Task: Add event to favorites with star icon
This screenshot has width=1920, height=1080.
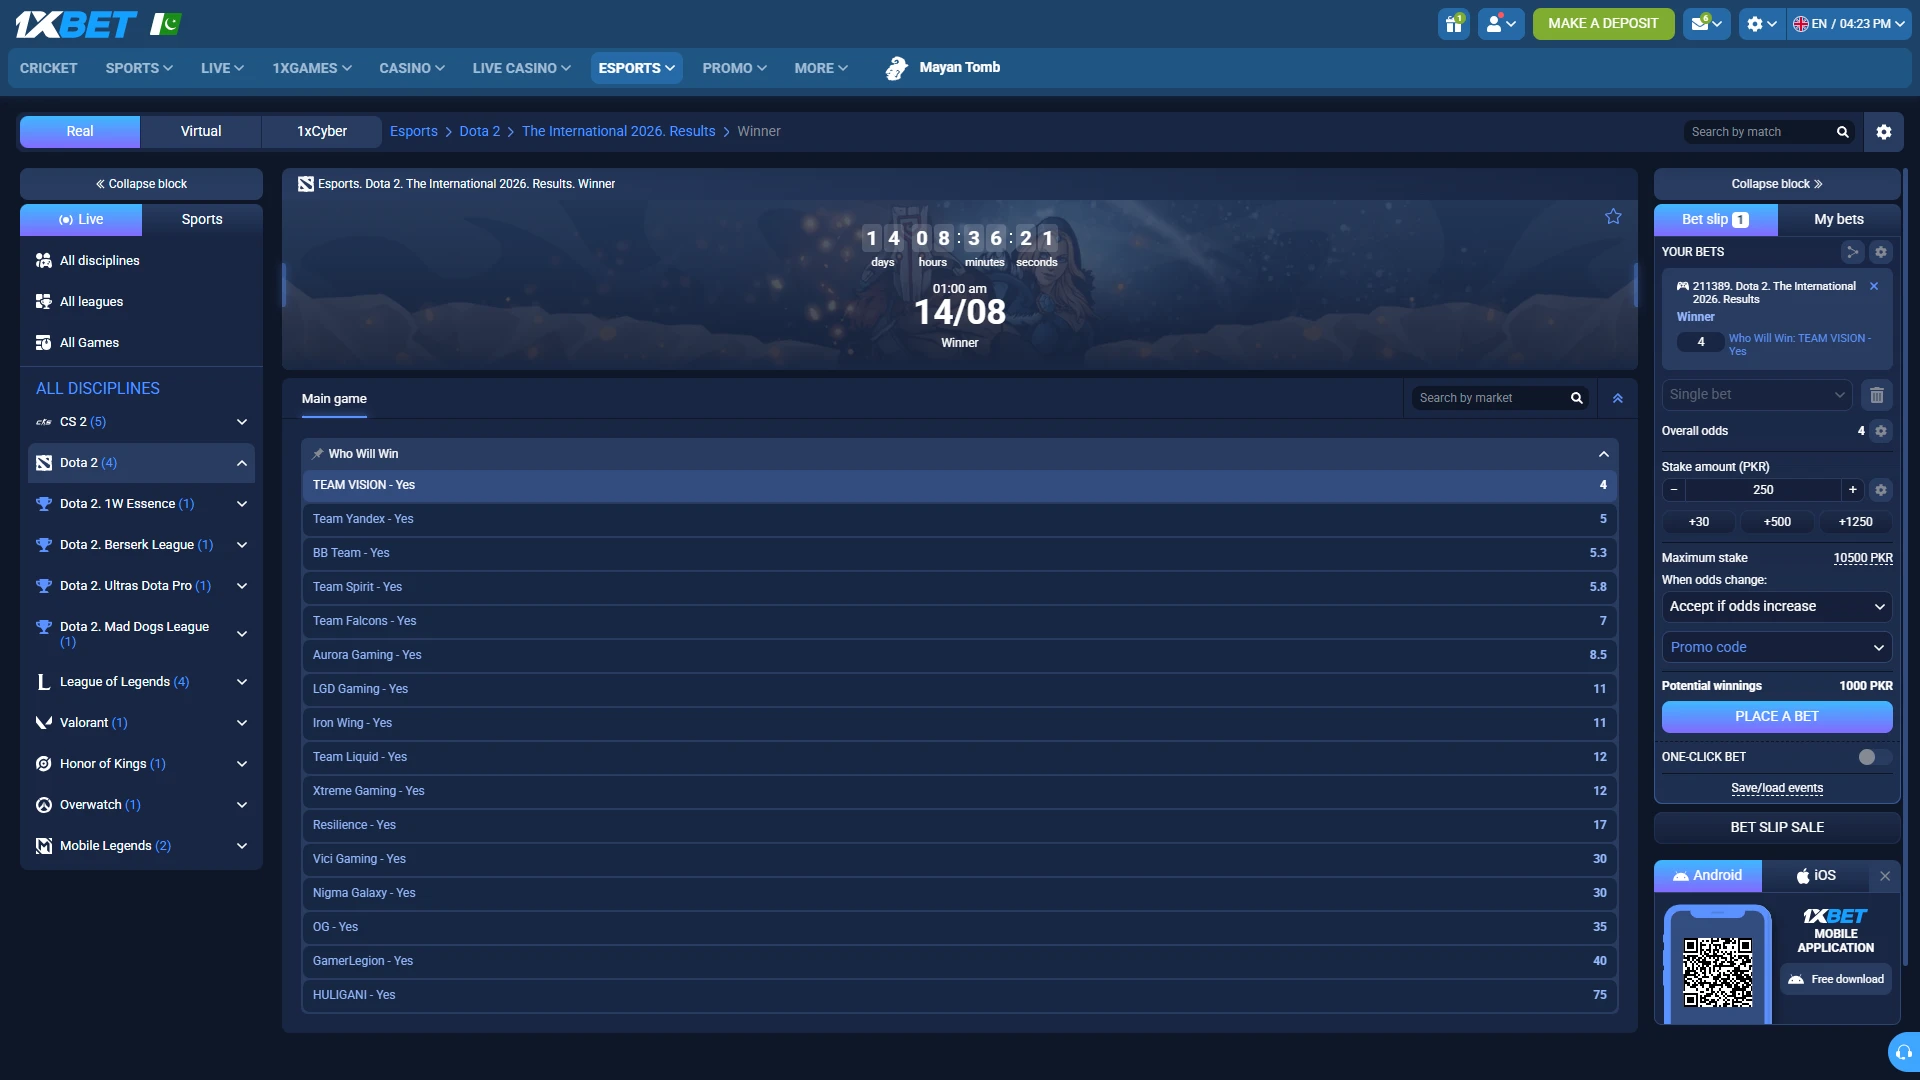Action: [x=1613, y=217]
